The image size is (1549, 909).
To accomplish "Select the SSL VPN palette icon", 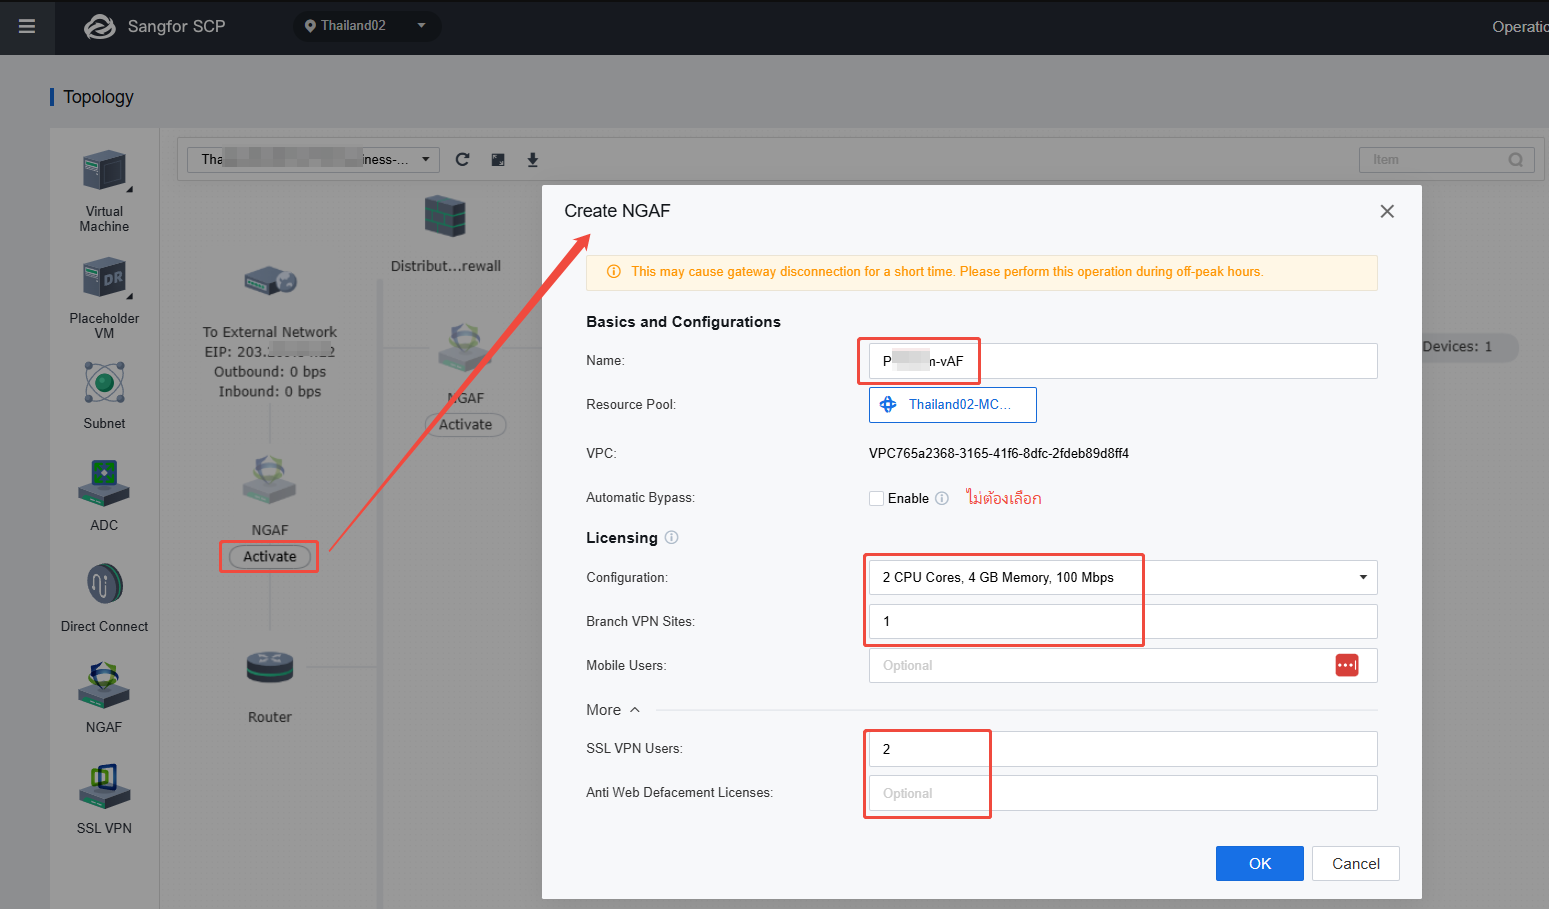I will point(104,786).
